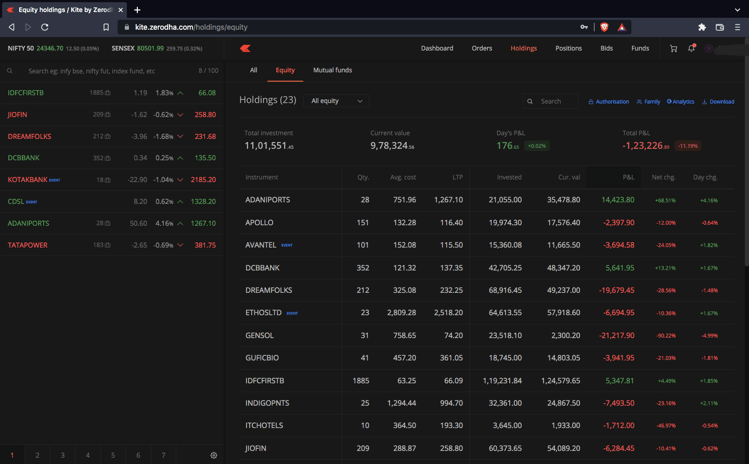Image resolution: width=749 pixels, height=464 pixels.
Task: Go to the Dashboard menu
Action: (437, 48)
